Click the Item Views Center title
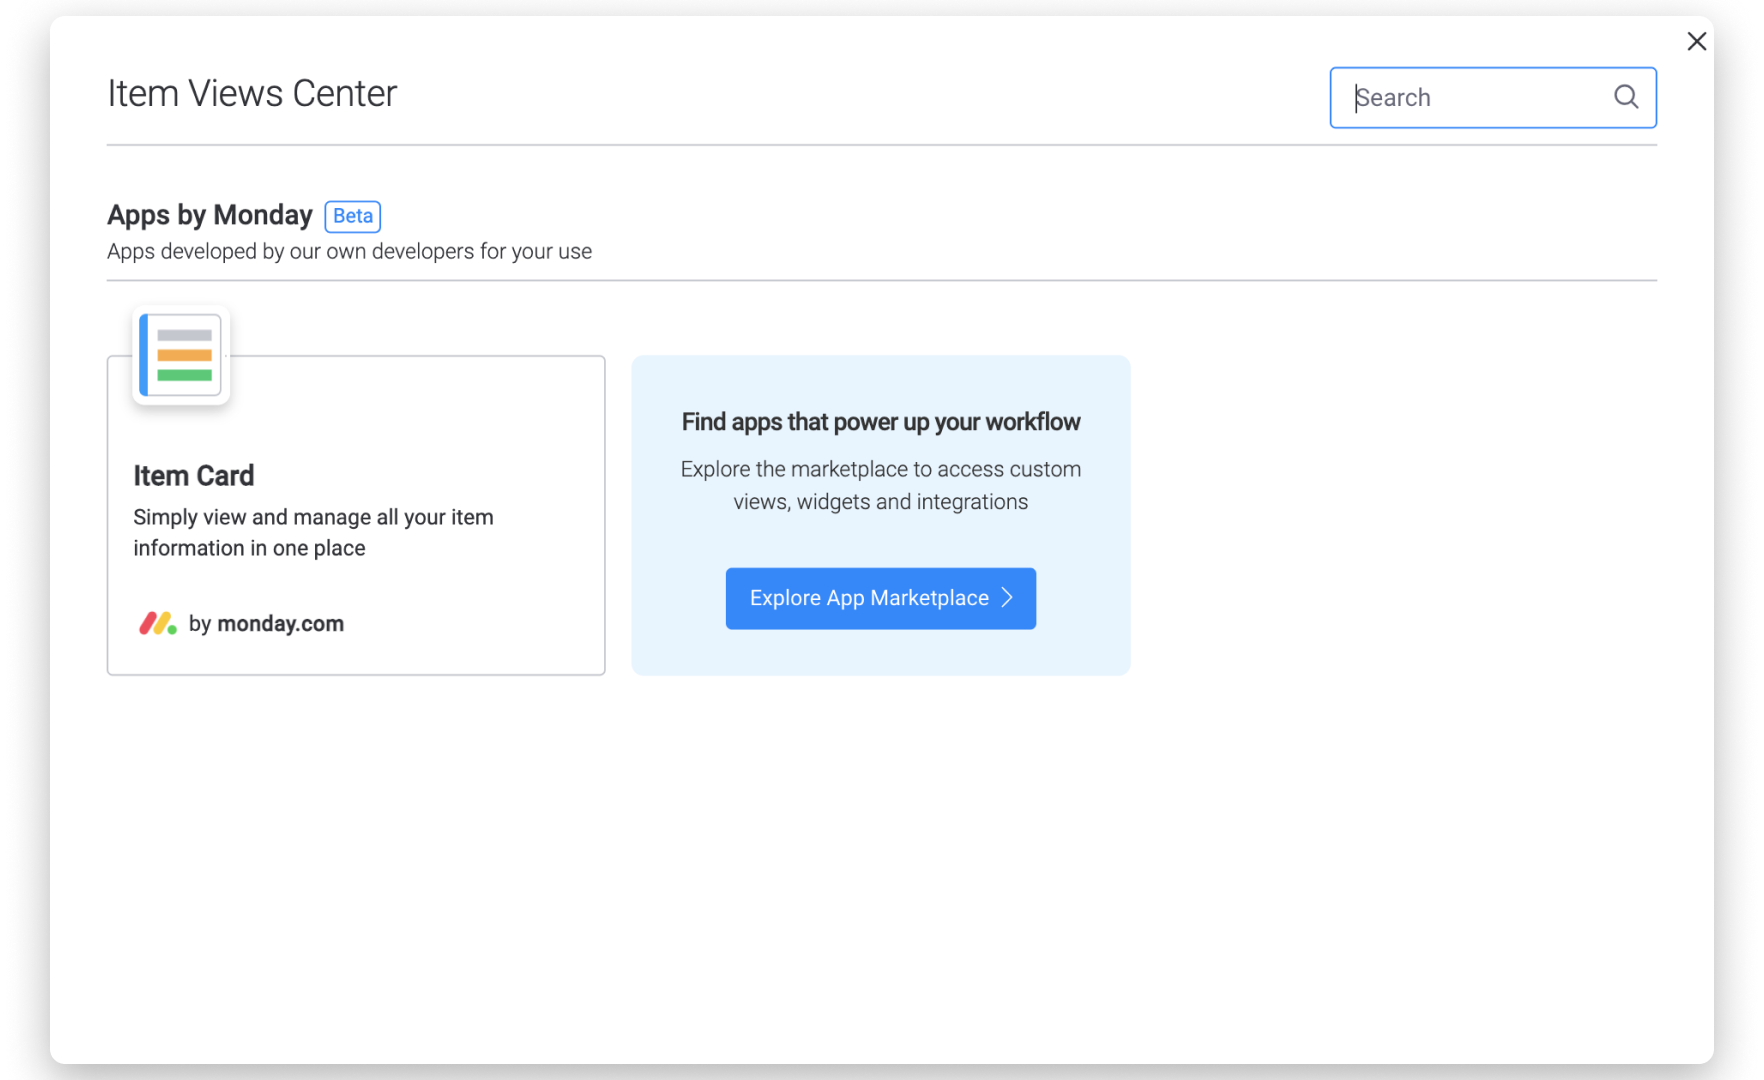 click(252, 93)
